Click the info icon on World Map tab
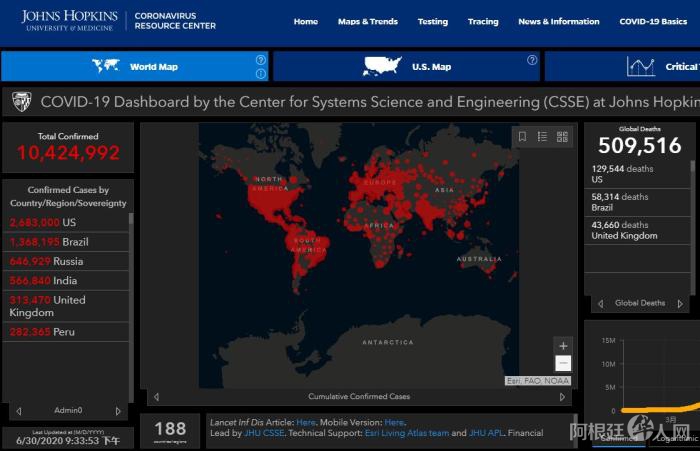Viewport: 700px width, 451px height. pos(261,73)
